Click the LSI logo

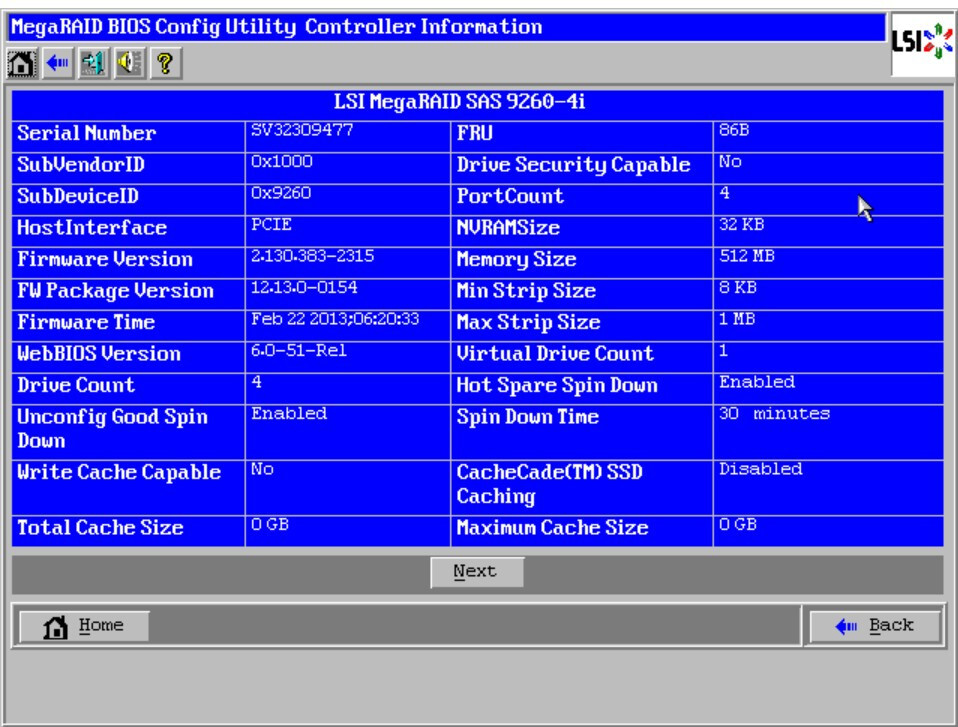coord(922,43)
